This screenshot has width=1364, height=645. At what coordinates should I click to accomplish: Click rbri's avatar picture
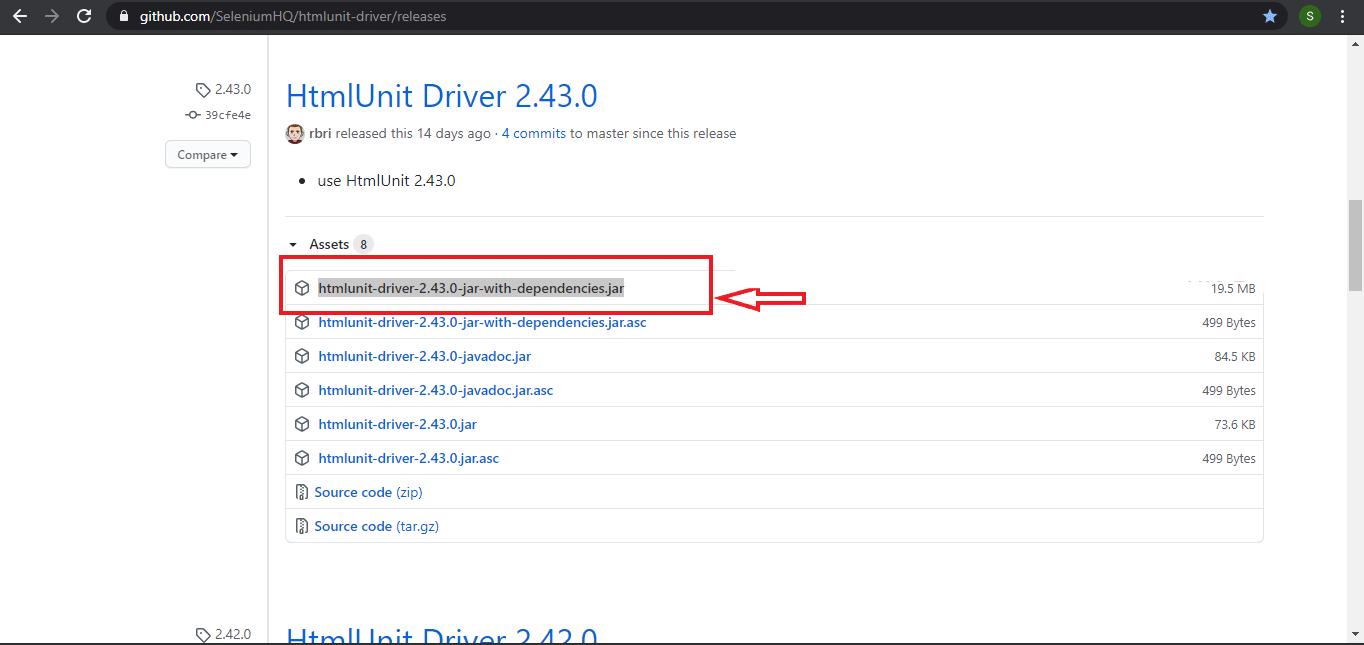(x=295, y=133)
